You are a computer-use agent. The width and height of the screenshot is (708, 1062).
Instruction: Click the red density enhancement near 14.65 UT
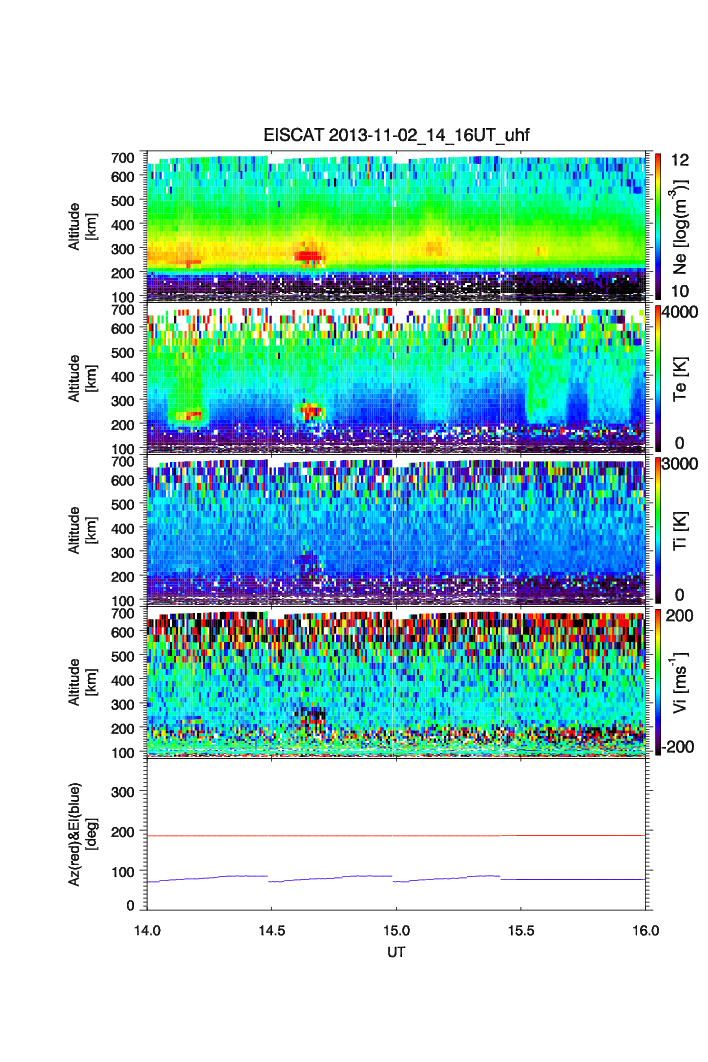(x=309, y=256)
